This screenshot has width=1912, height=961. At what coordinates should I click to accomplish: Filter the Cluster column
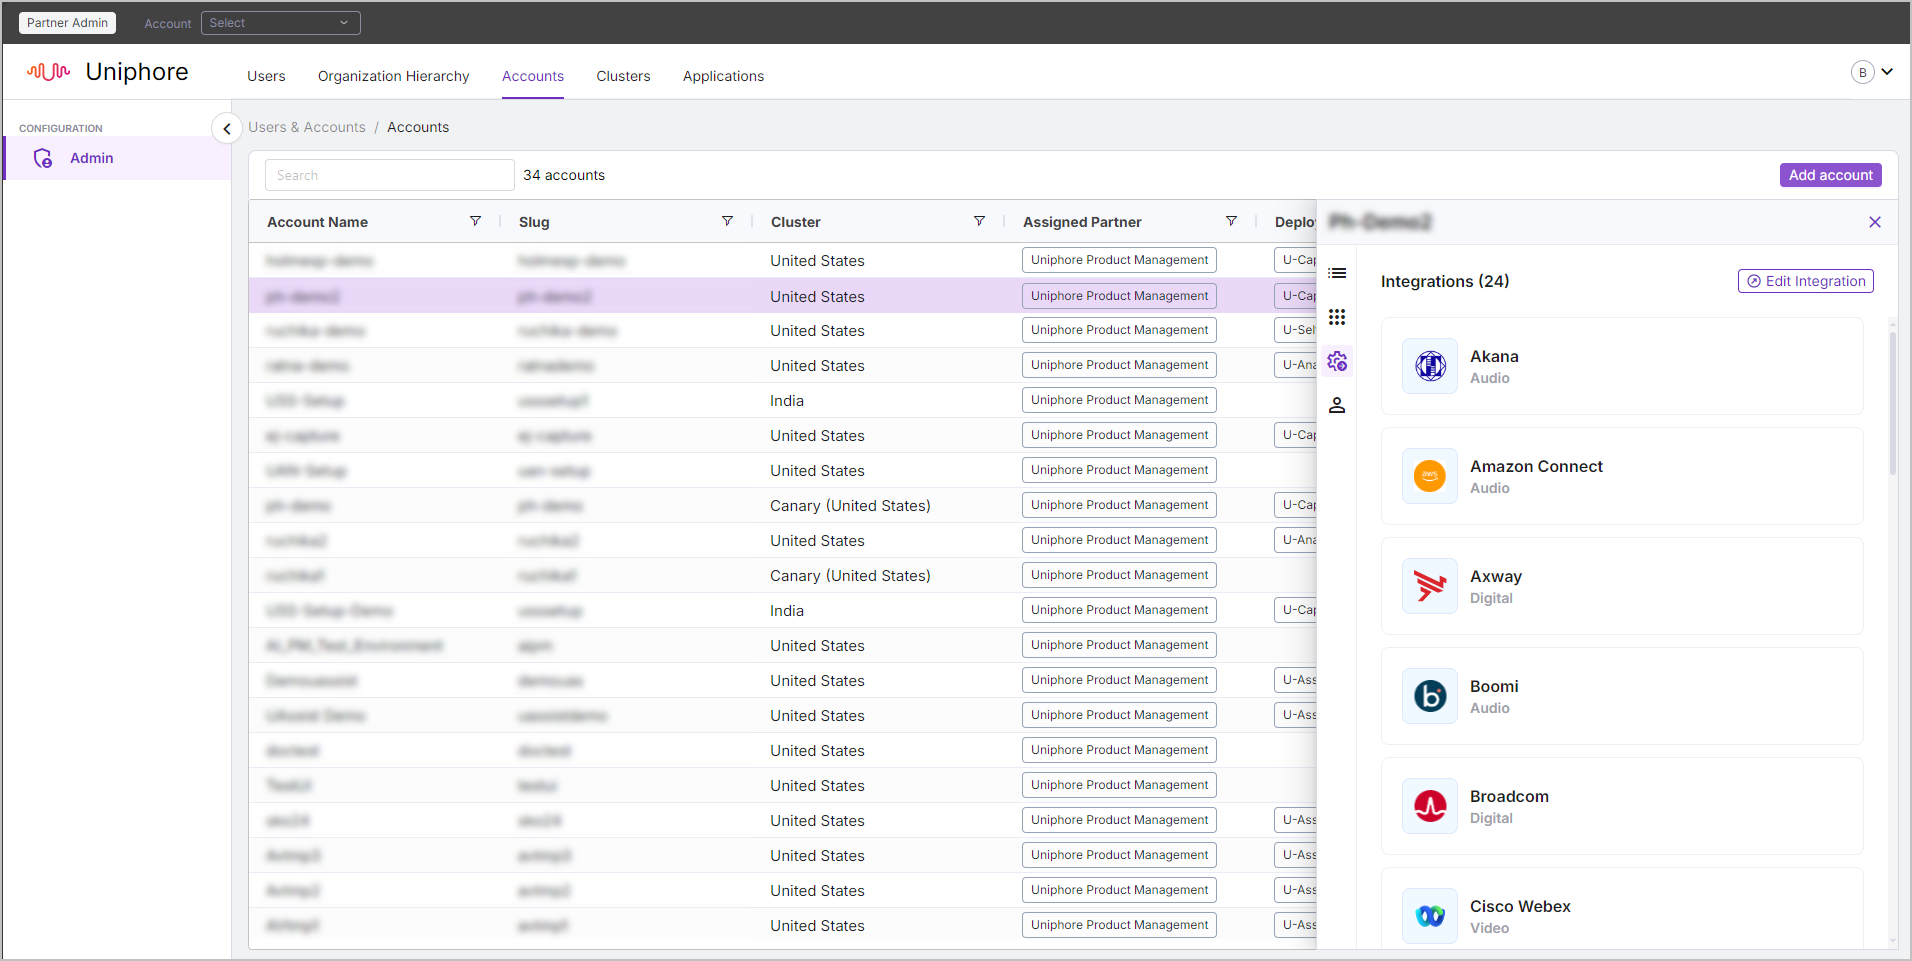pyautogui.click(x=979, y=221)
